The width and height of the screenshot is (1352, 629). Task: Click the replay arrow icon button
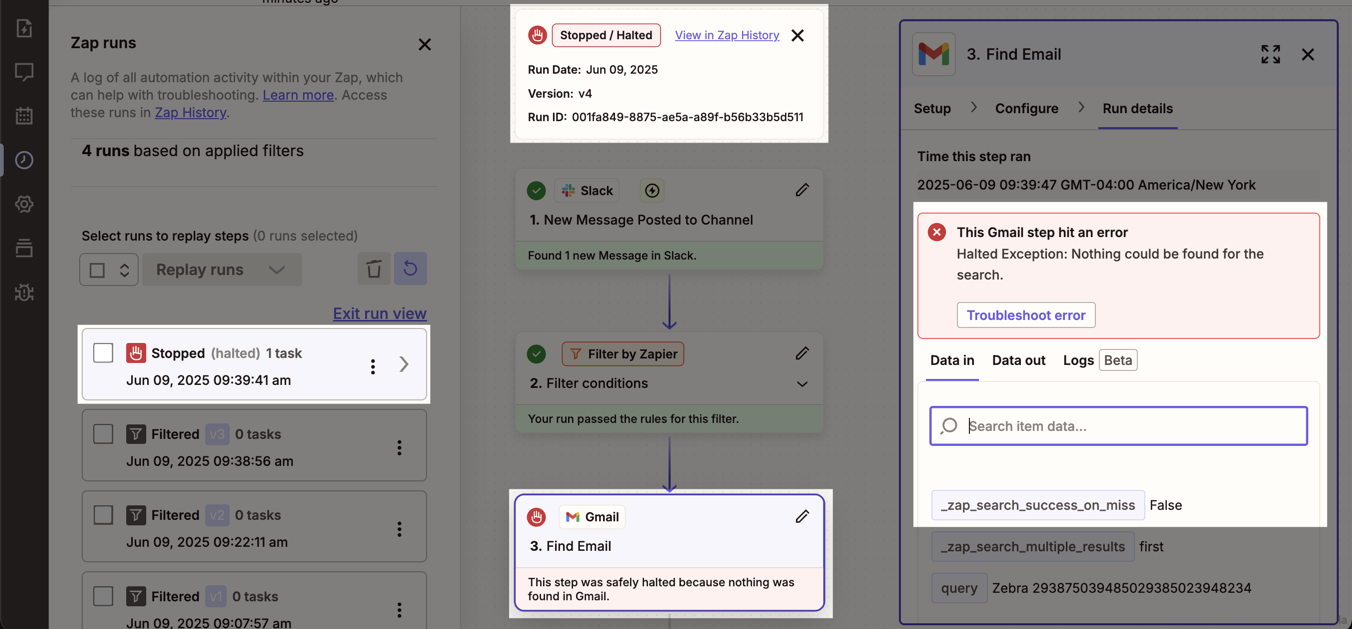click(x=410, y=269)
